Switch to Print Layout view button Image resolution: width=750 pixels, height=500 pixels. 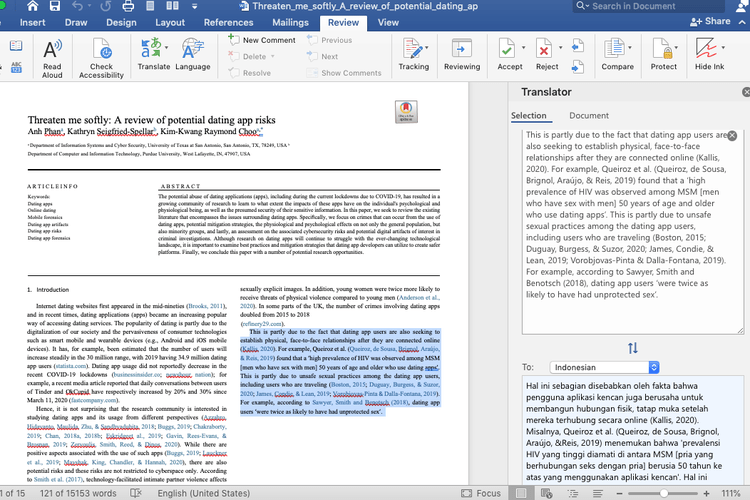click(x=521, y=493)
